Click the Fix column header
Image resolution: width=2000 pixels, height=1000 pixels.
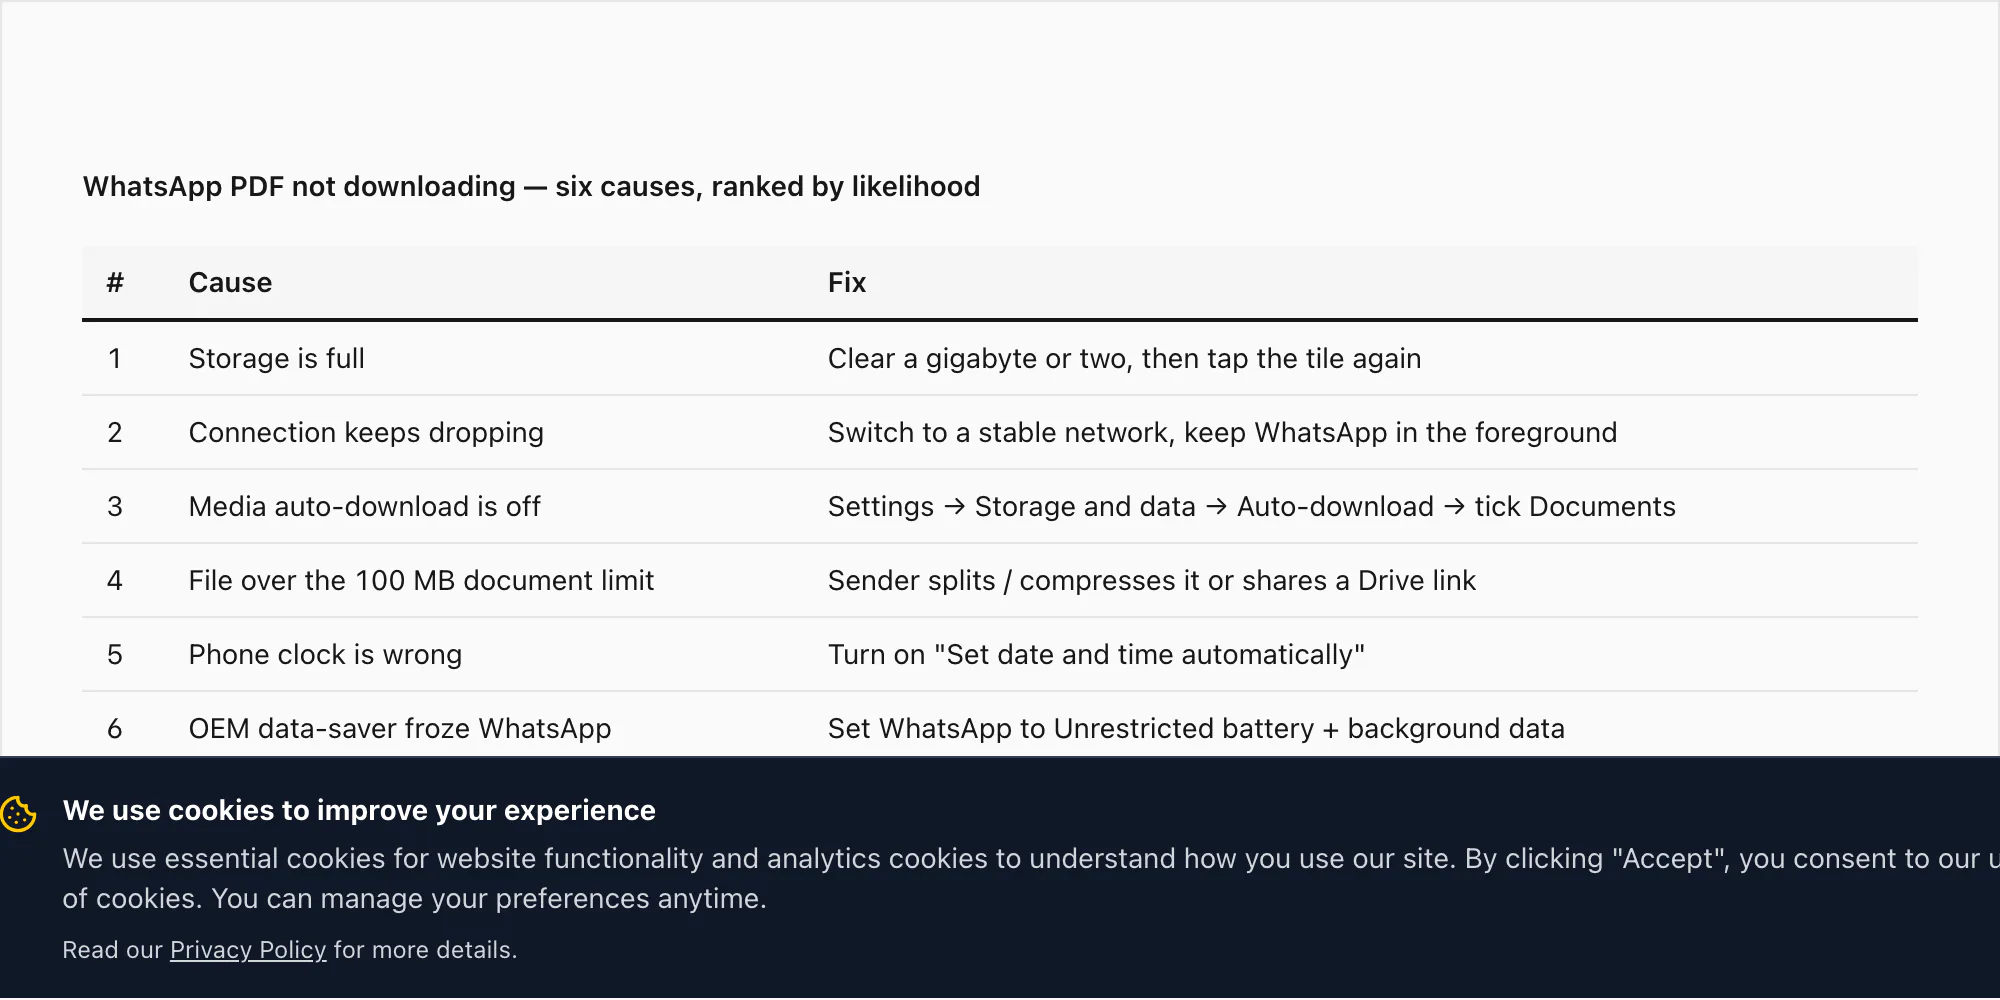(x=847, y=283)
